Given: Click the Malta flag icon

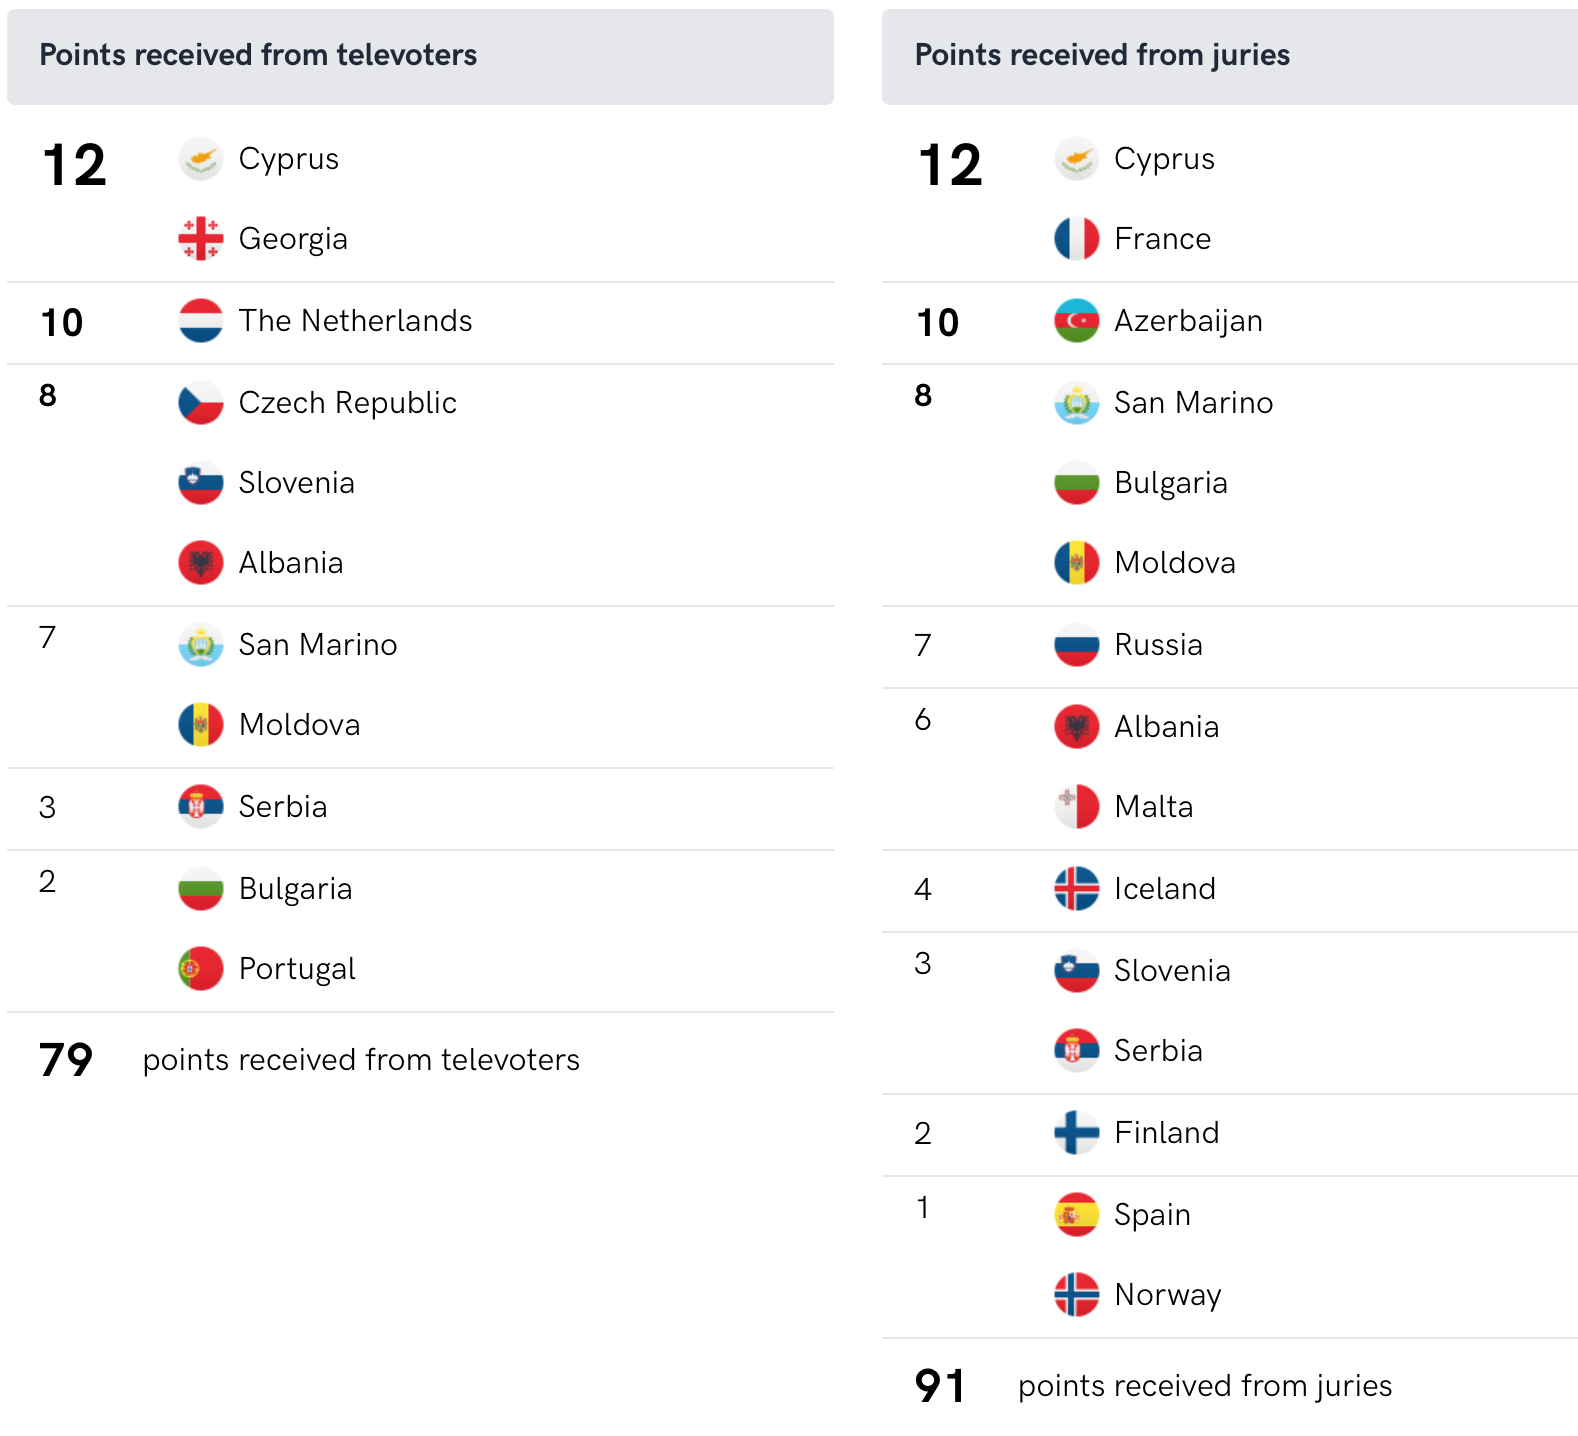Looking at the screenshot, I should pos(1076,807).
